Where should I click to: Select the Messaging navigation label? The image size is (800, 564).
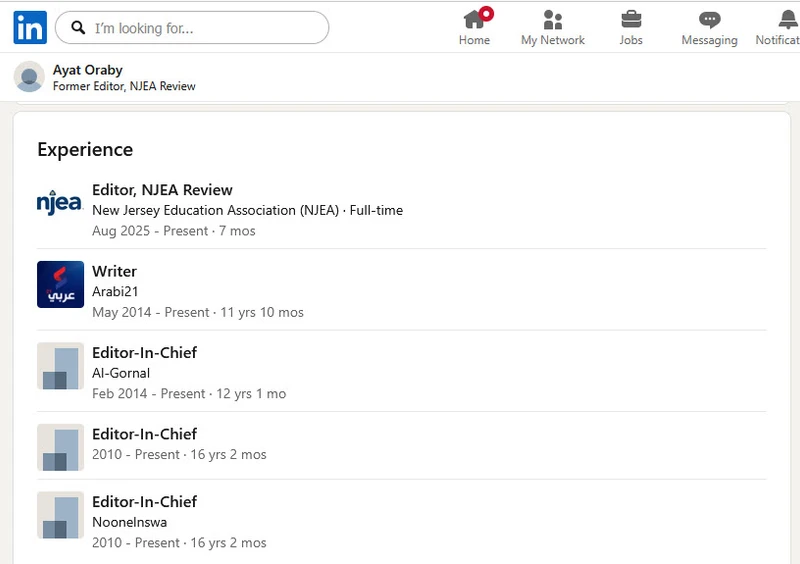click(709, 40)
